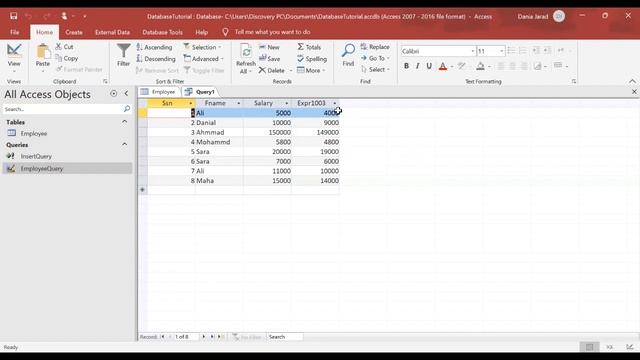This screenshot has width=640, height=360.
Task: Switch to the Employee document tab
Action: 159,92
